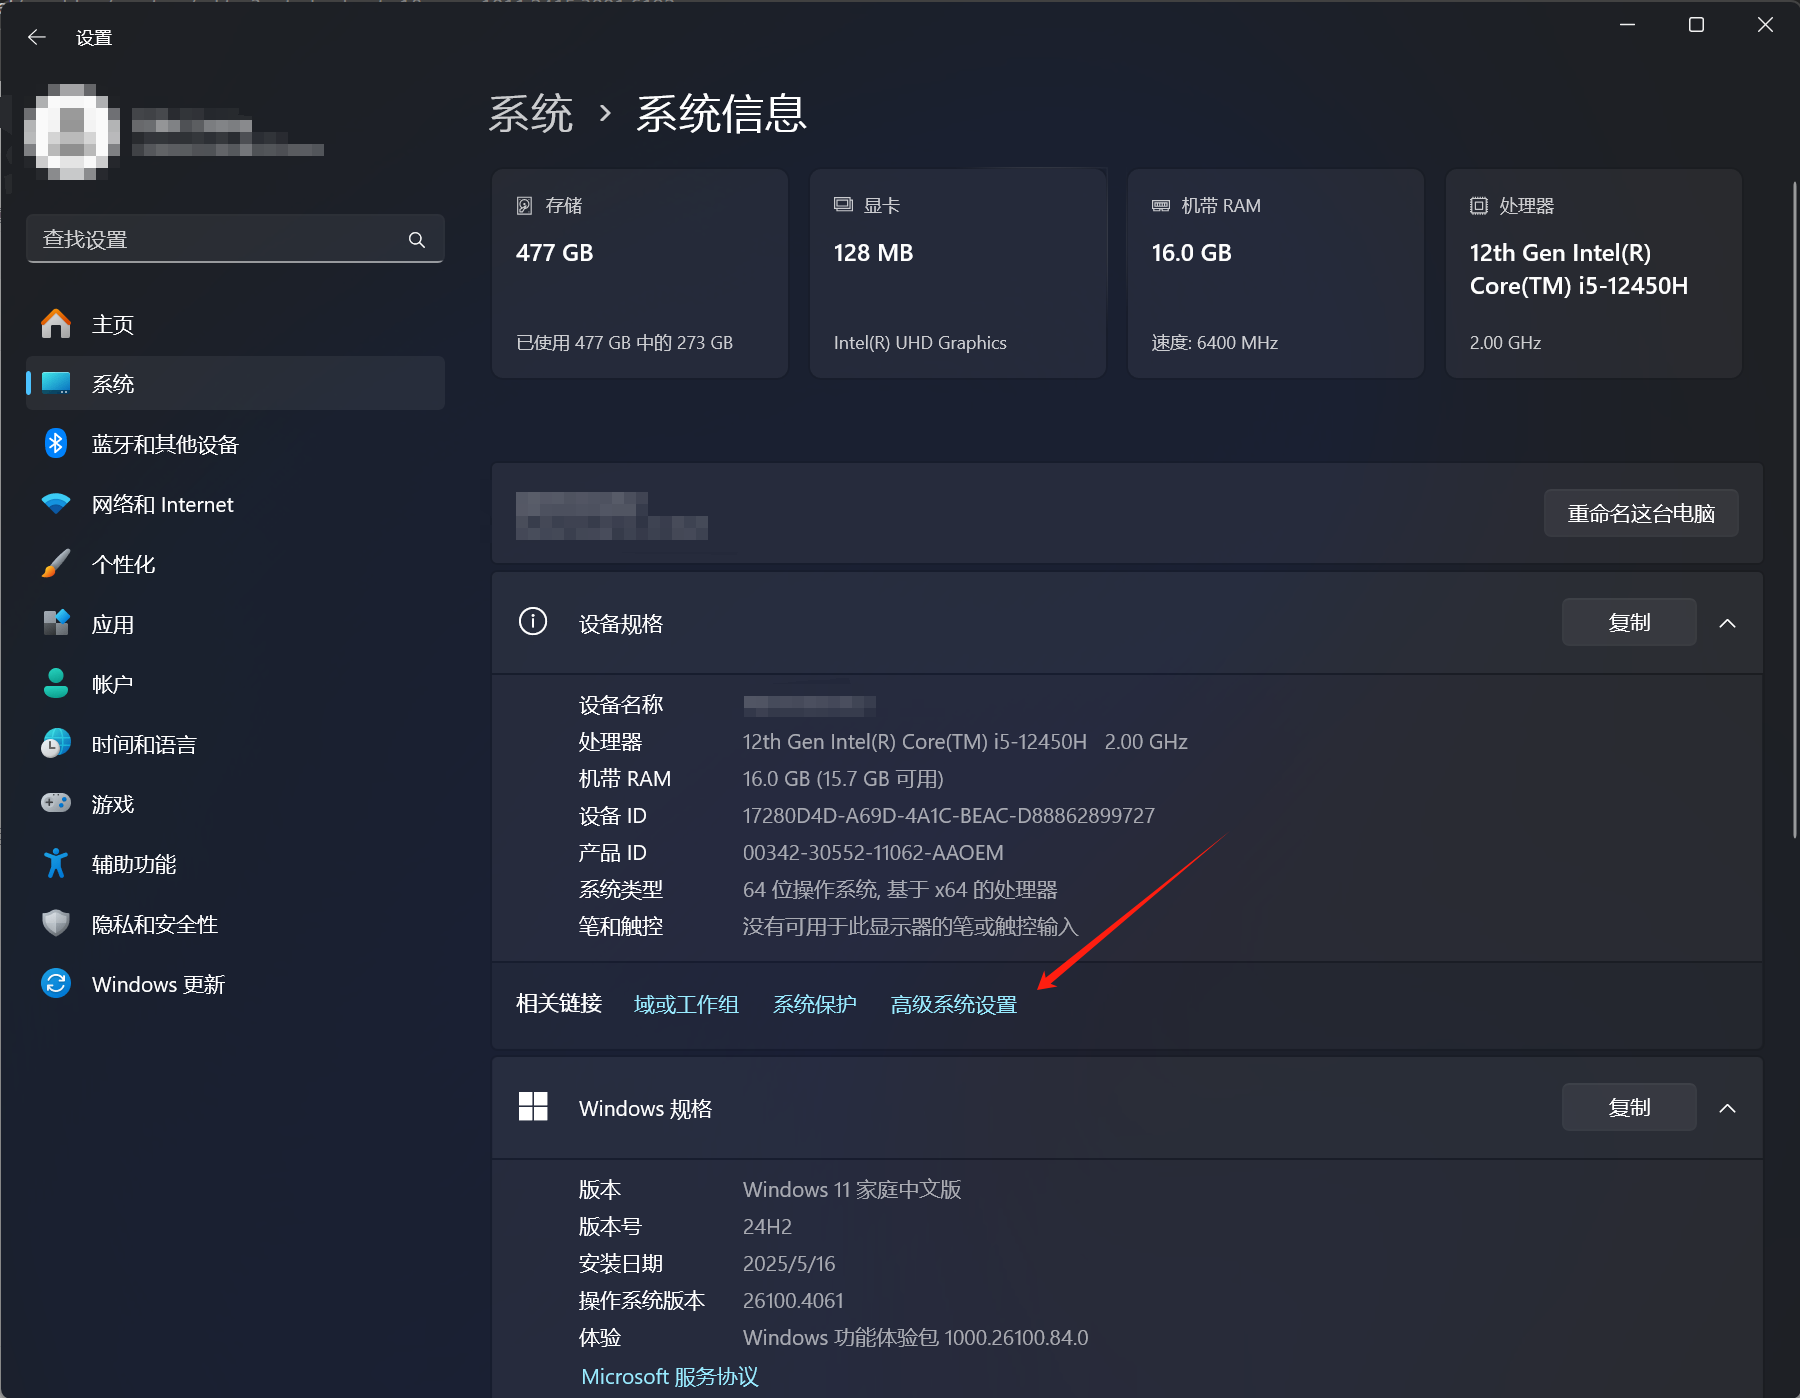The height and width of the screenshot is (1398, 1800).
Task: Copy device specifications with 复制 button
Action: click(x=1629, y=622)
